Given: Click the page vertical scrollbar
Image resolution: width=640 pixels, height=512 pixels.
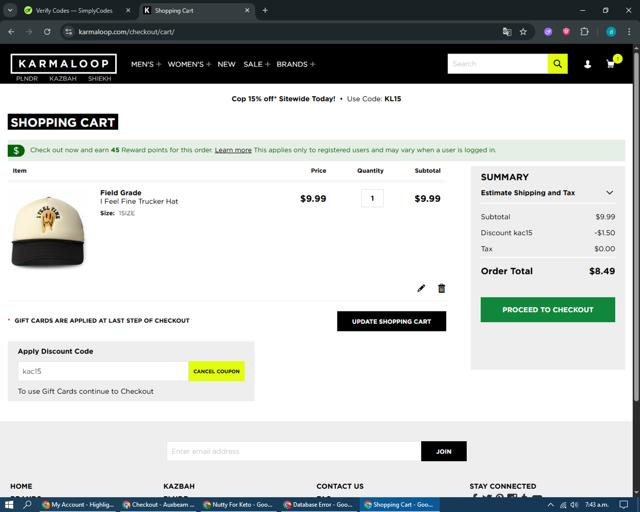Looking at the screenshot, I should (x=636, y=225).
